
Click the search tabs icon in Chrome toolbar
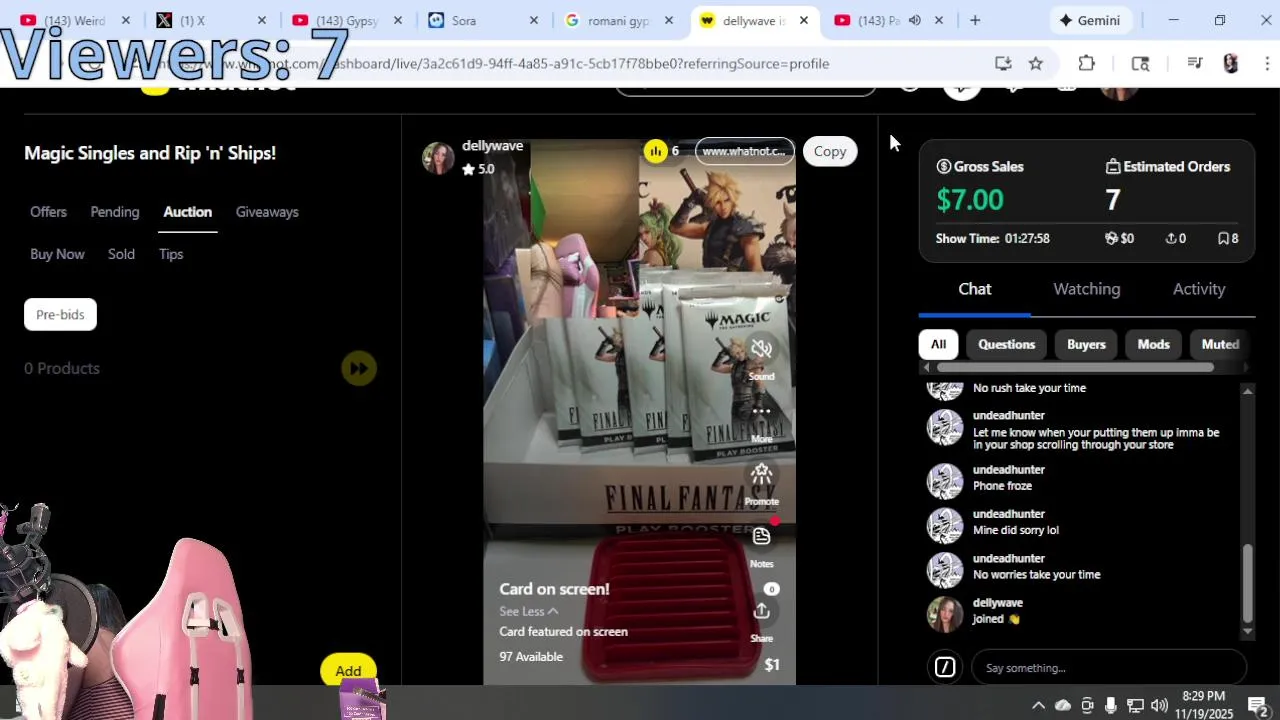pyautogui.click(x=1140, y=63)
